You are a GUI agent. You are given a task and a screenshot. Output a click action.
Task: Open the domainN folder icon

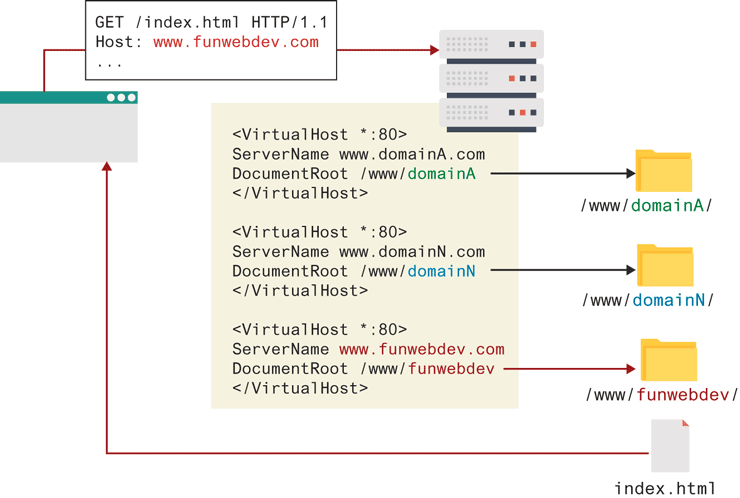coord(665,265)
